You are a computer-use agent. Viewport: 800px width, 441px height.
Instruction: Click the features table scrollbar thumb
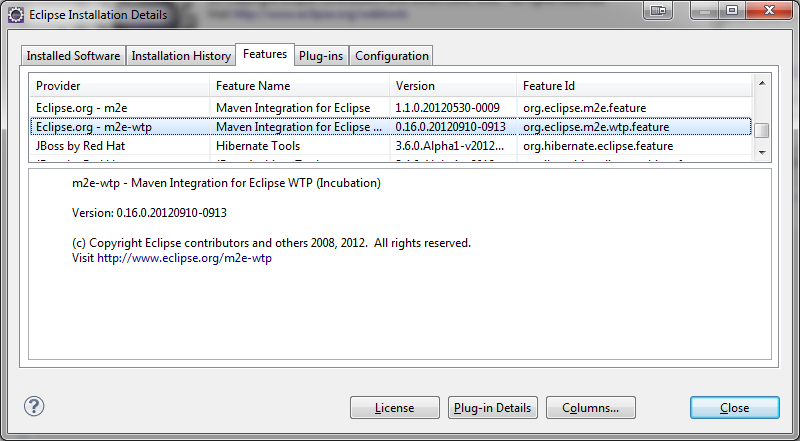click(762, 130)
